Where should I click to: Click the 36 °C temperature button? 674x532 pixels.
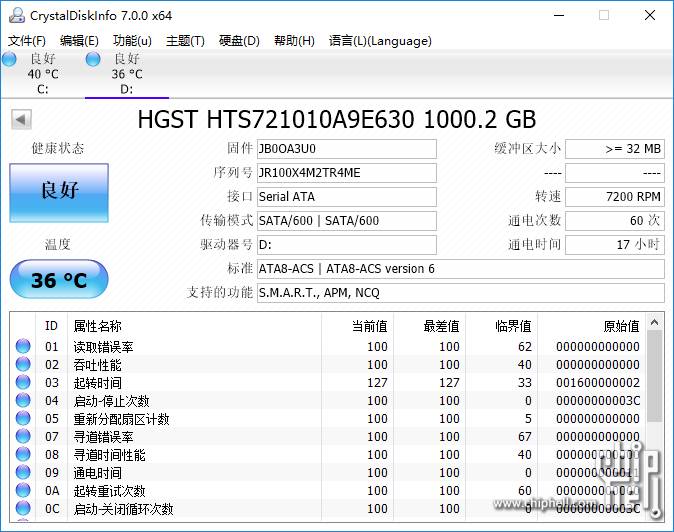pos(59,279)
